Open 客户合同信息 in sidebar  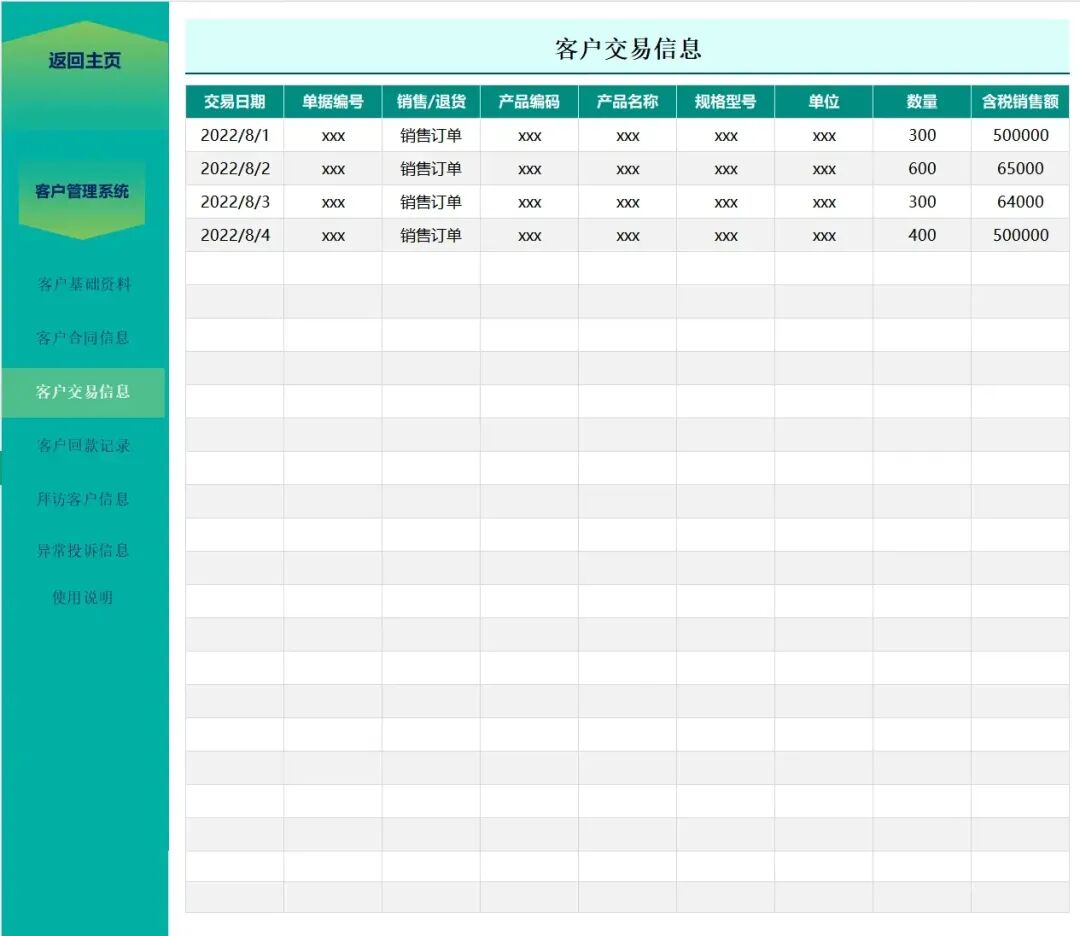tap(84, 338)
